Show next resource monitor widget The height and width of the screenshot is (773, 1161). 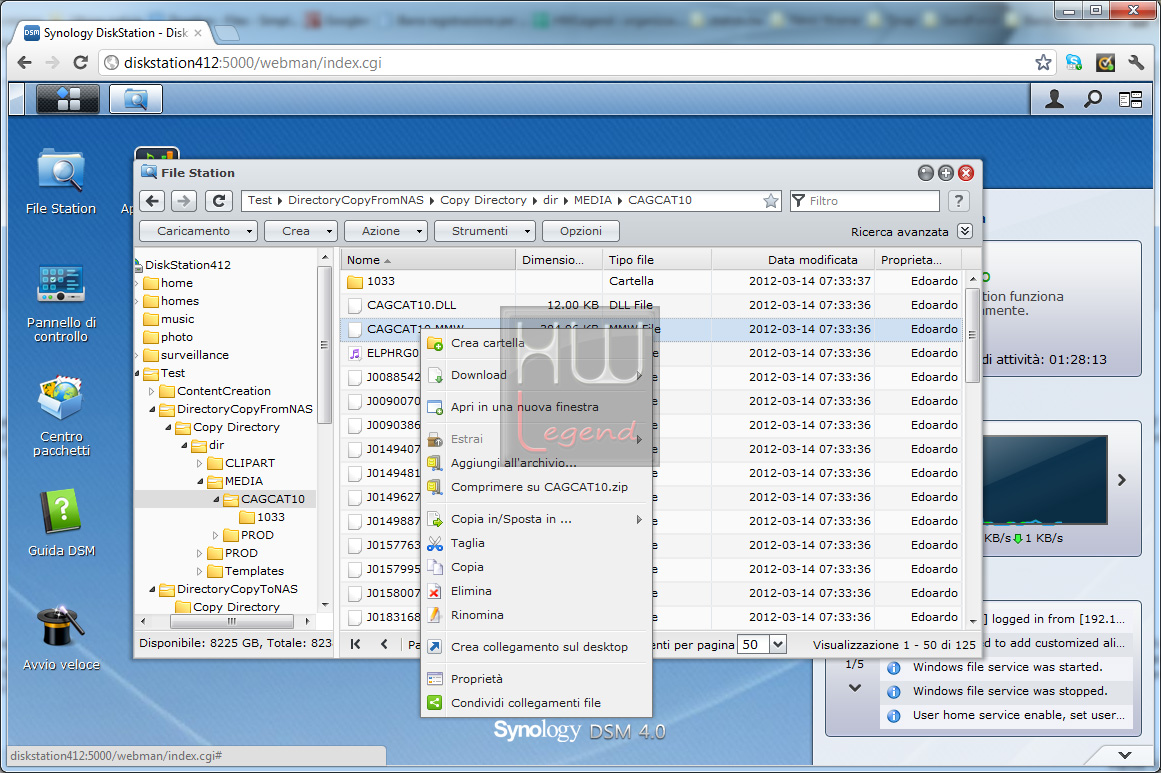click(1122, 480)
